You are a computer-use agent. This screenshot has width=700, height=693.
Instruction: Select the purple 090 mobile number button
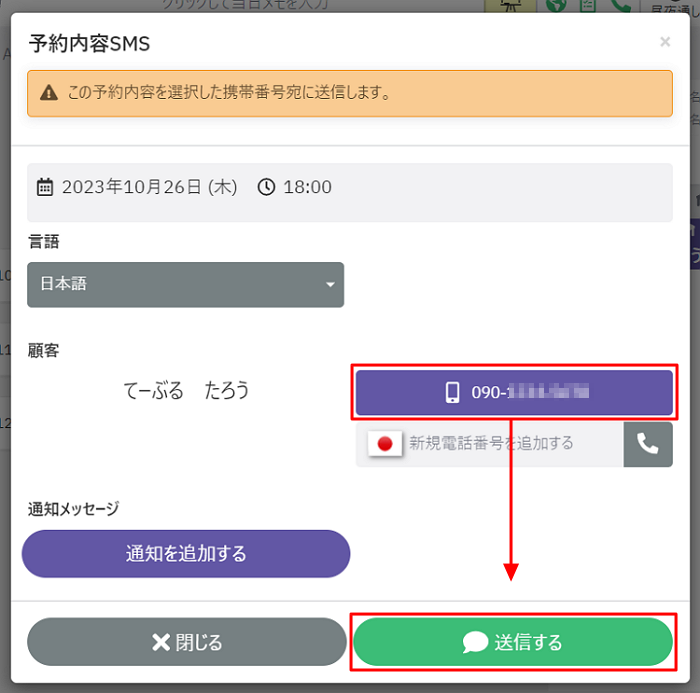point(514,392)
